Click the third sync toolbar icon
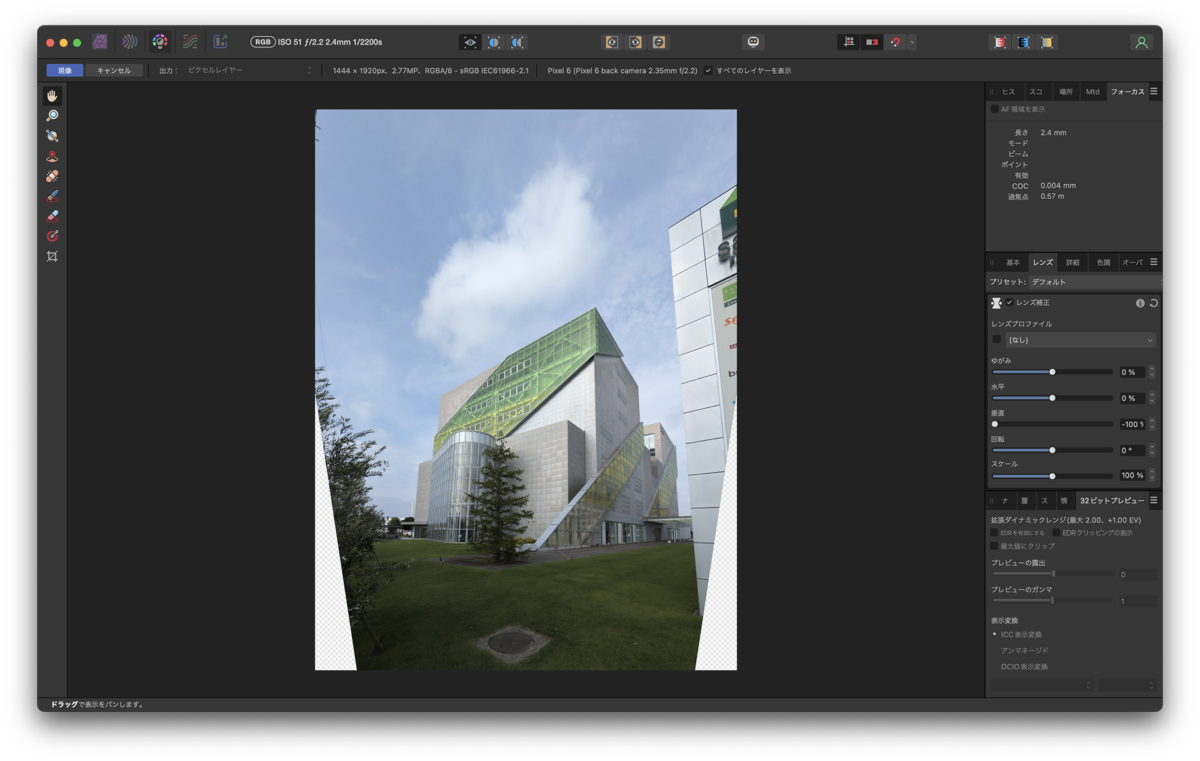The image size is (1200, 761). tap(659, 42)
